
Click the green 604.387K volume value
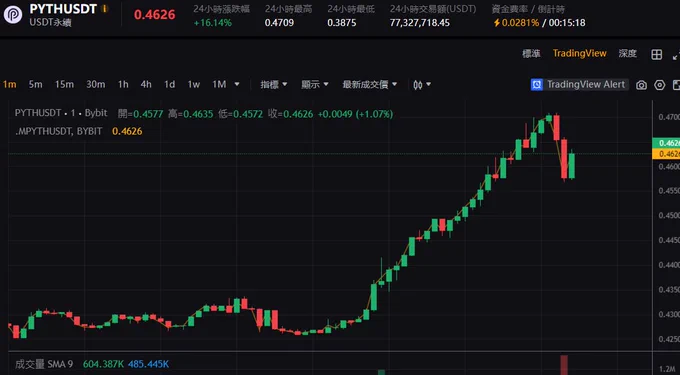[103, 364]
